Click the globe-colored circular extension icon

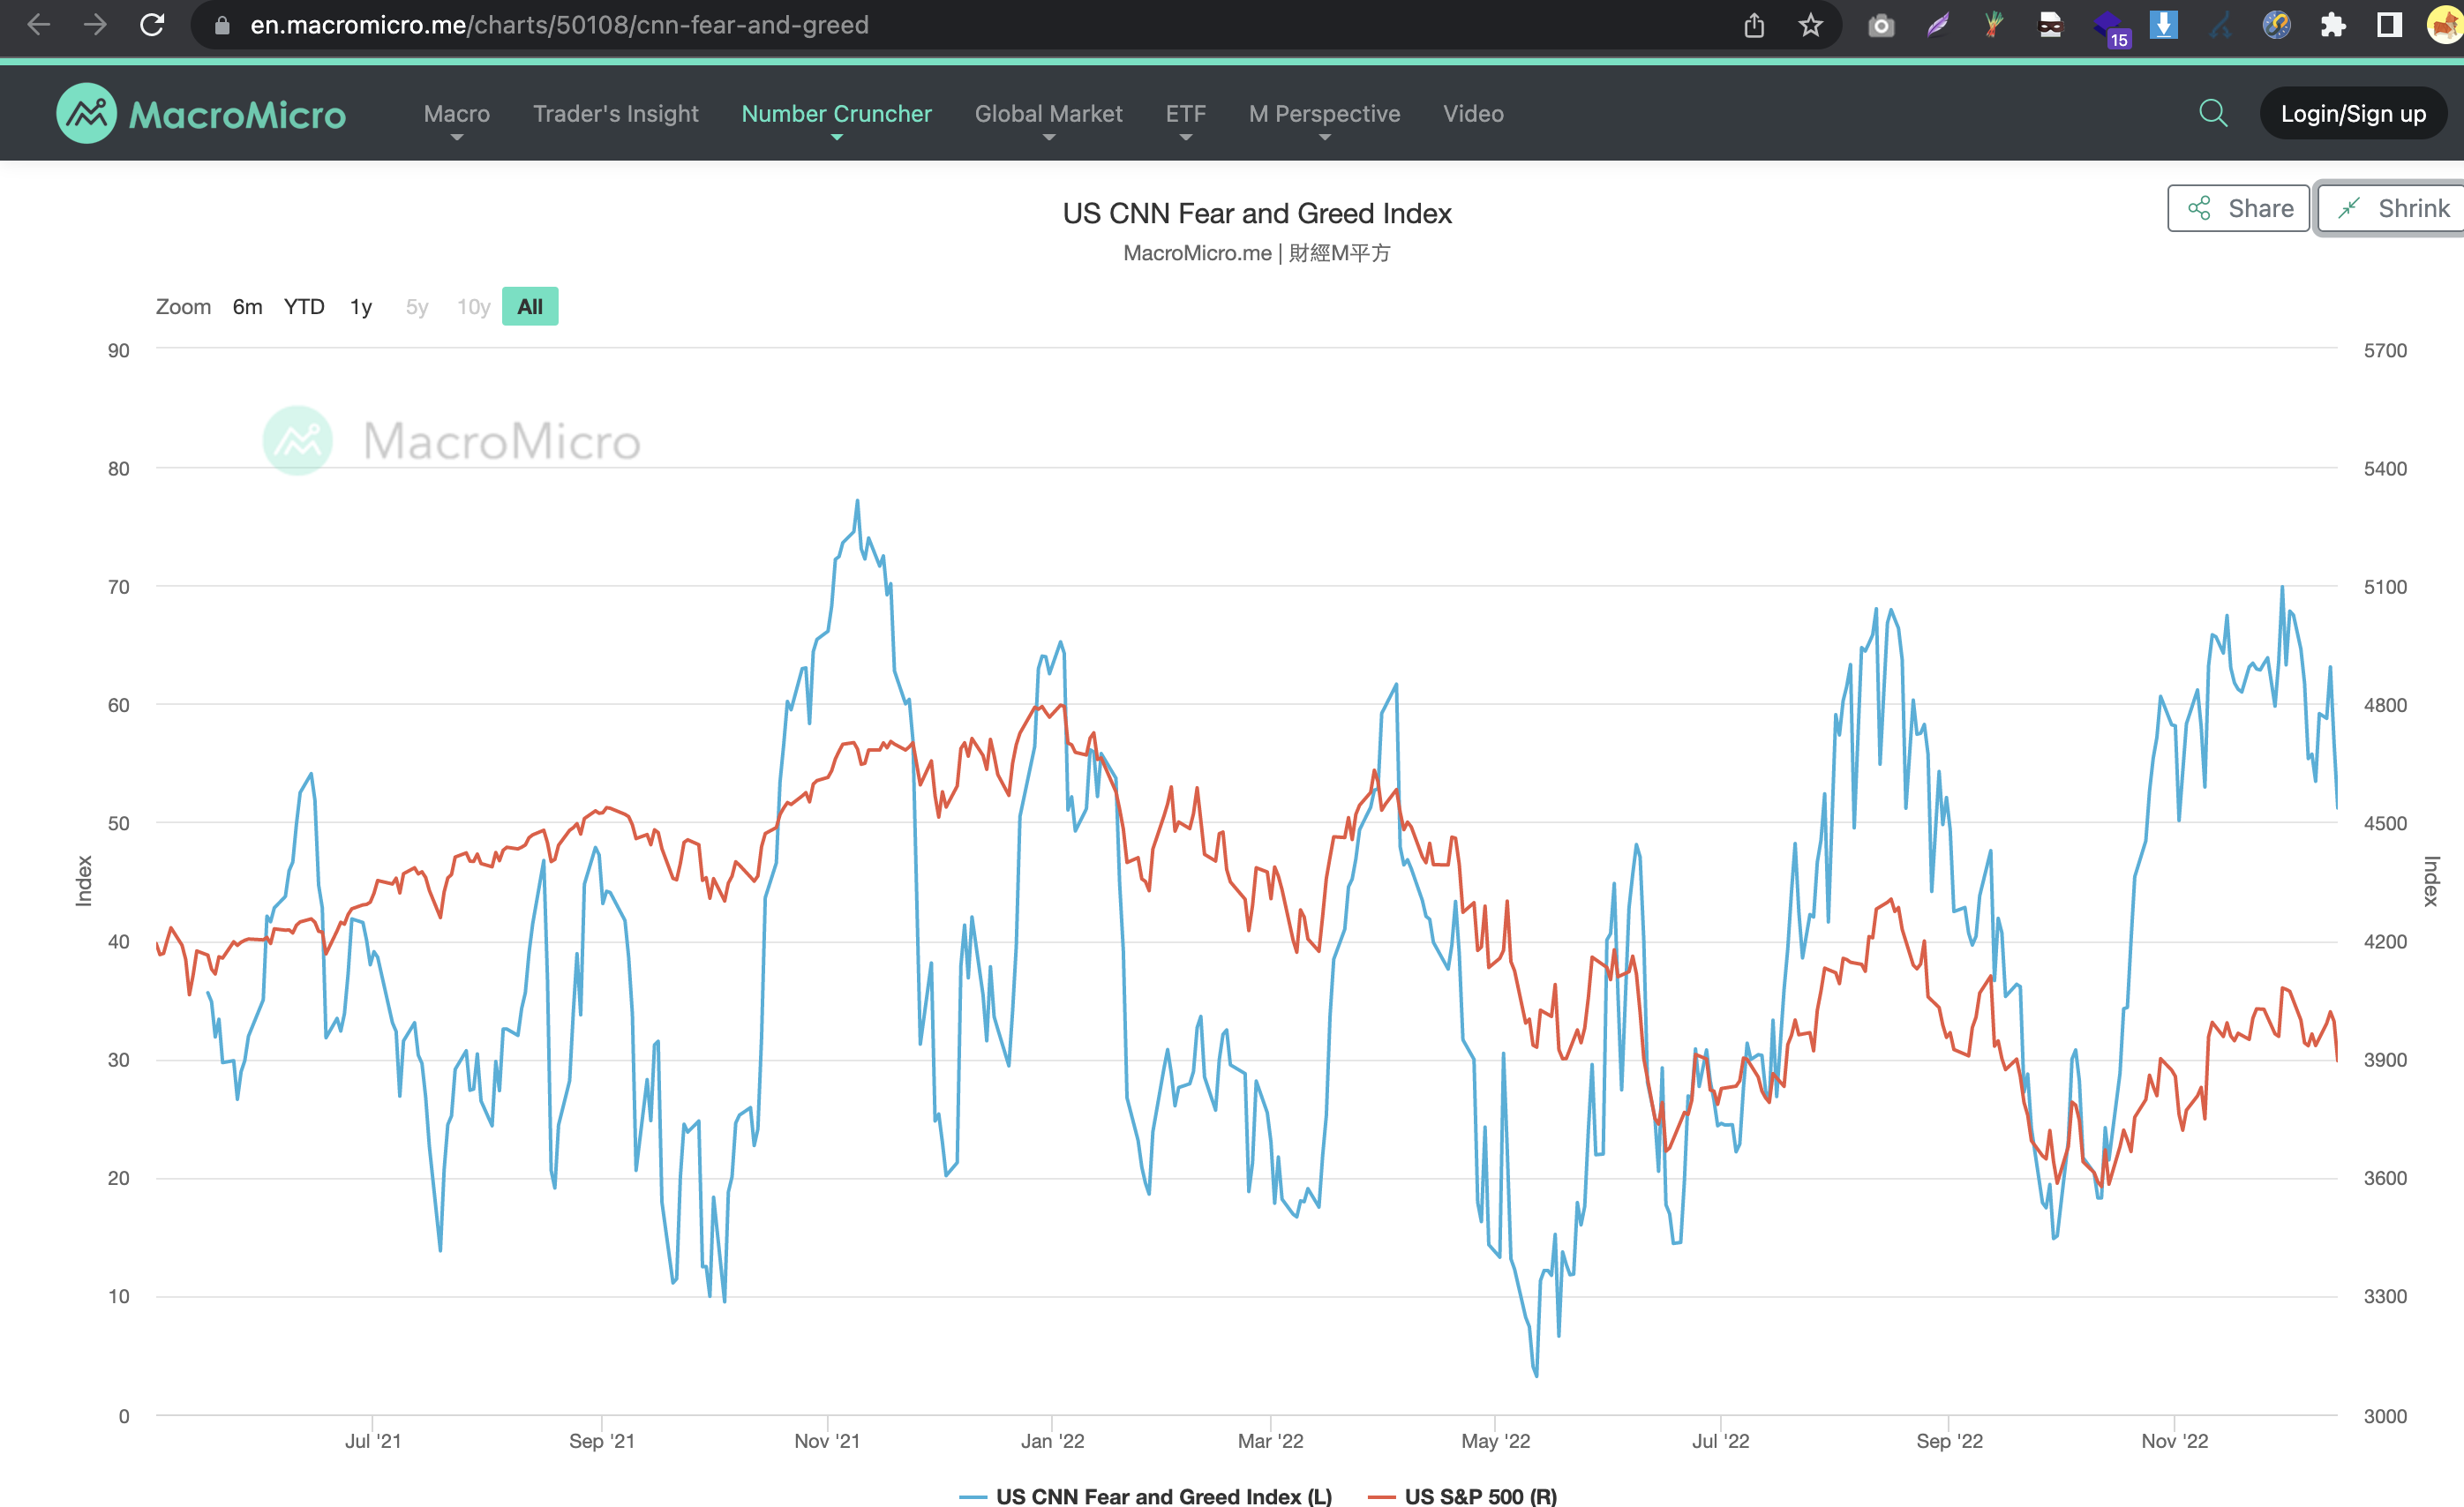click(2277, 25)
